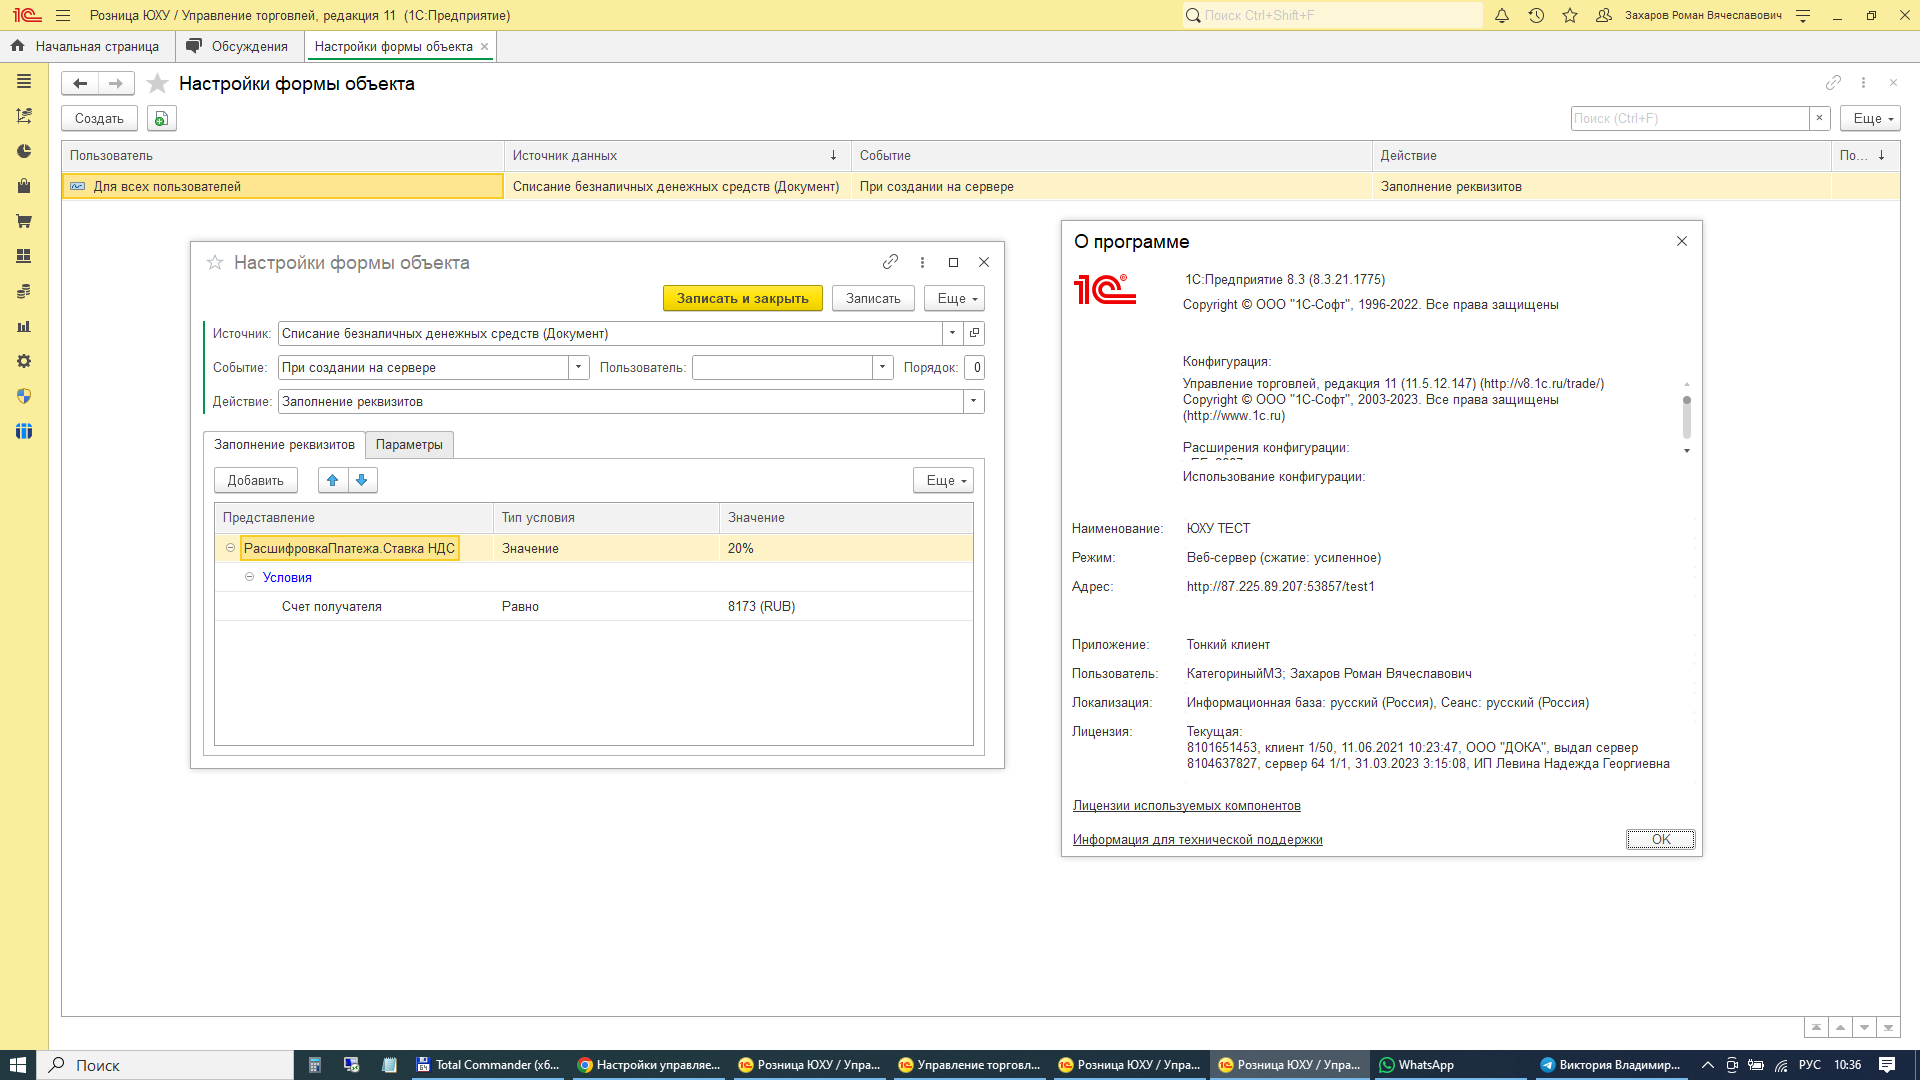1920x1080 pixels.
Task: Open Еще menu in dialog toolbar
Action: point(955,298)
